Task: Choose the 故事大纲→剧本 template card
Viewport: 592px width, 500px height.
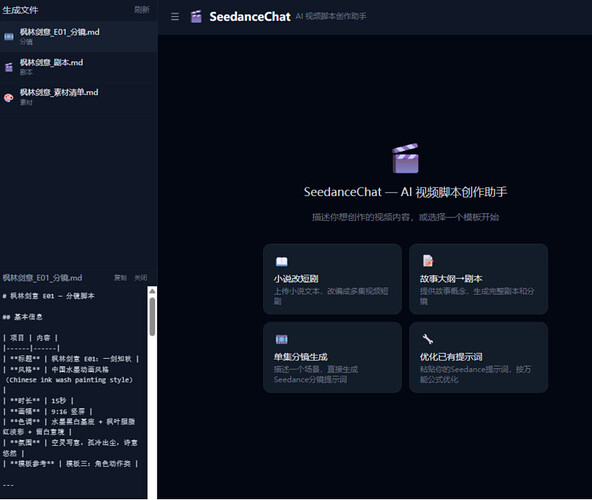Action: 478,279
